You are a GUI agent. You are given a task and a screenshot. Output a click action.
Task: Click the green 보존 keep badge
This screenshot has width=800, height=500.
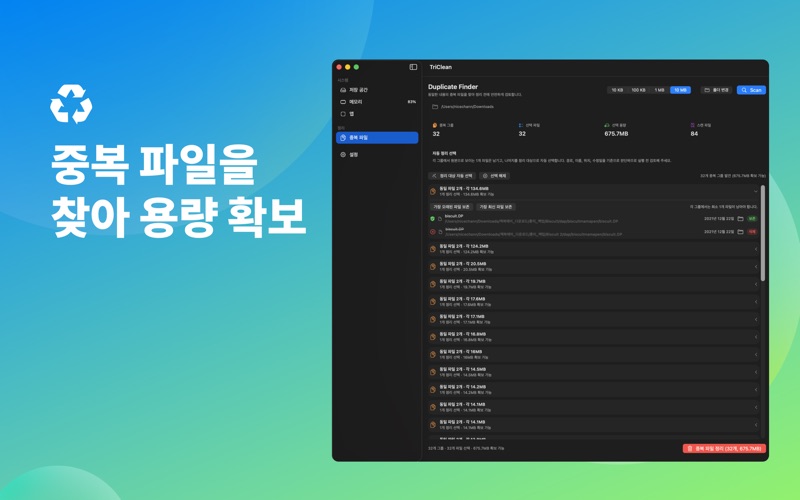tap(752, 219)
